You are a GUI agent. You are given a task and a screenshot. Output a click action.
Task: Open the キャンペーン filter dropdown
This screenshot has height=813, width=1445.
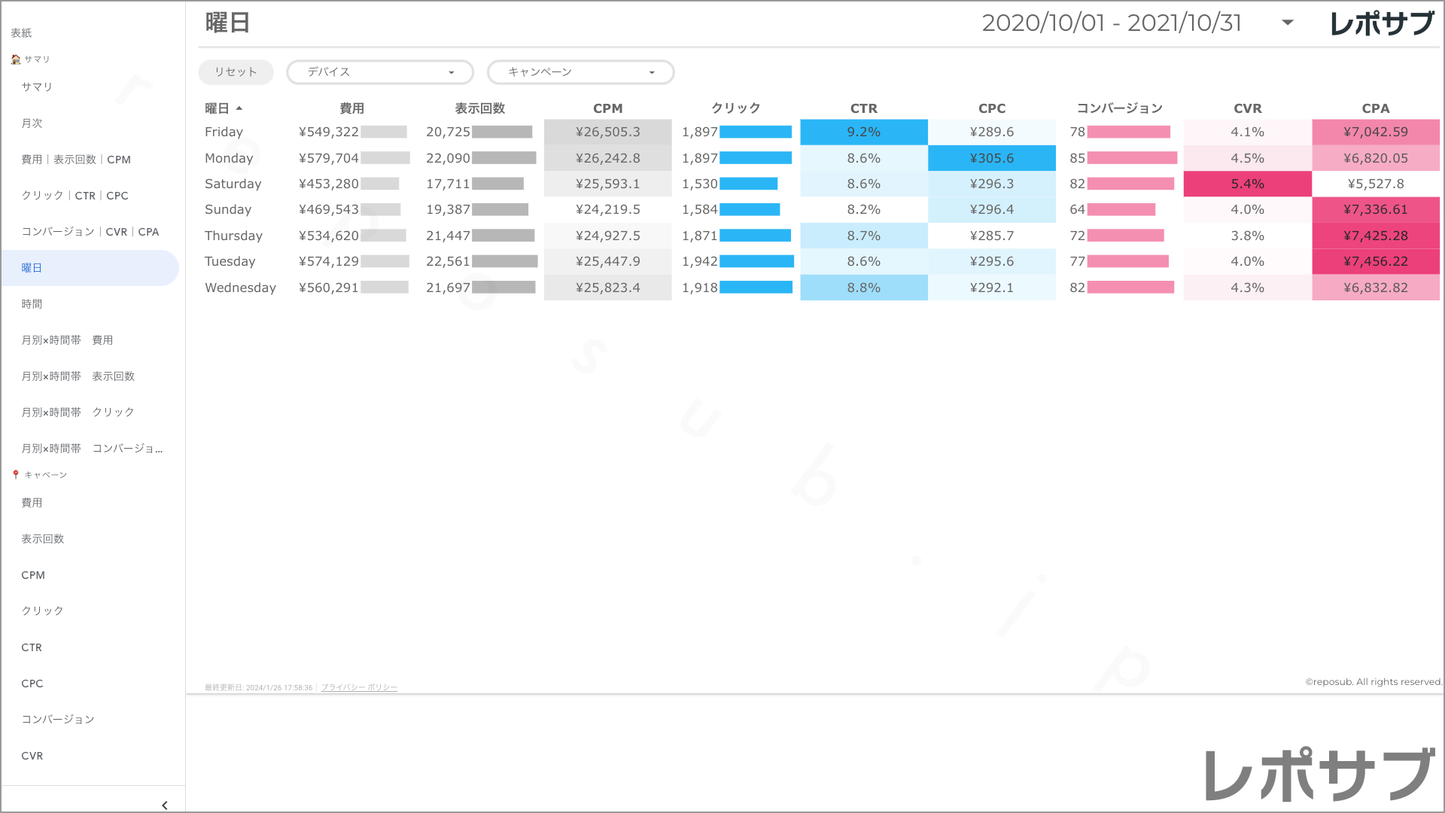(580, 72)
